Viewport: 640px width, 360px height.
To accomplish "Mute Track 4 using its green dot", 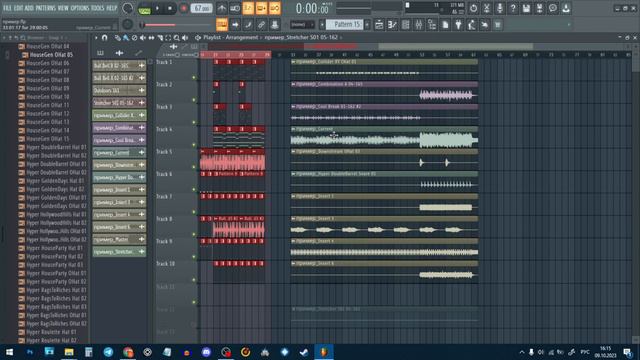I will [194, 145].
